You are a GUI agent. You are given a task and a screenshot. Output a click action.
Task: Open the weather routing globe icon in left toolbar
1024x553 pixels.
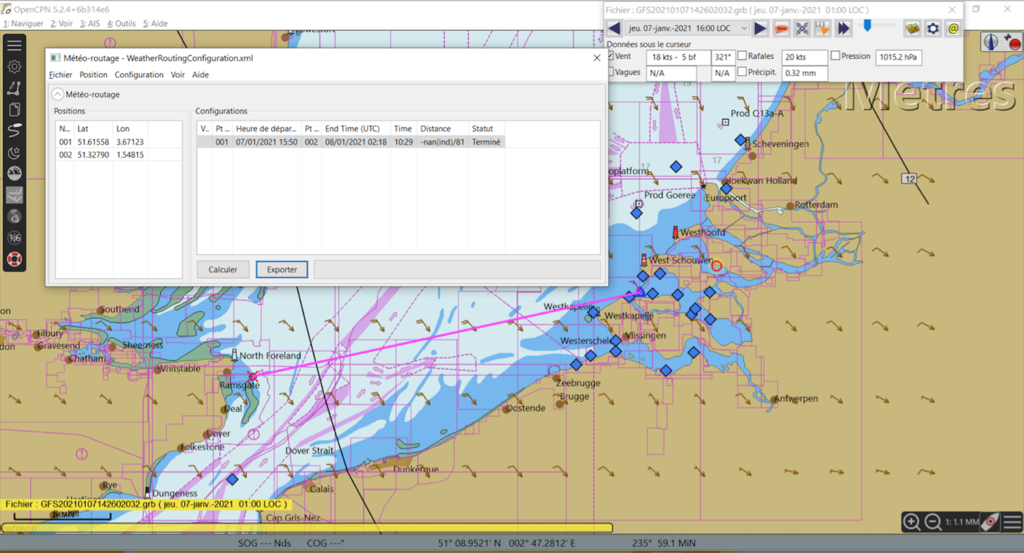point(14,216)
